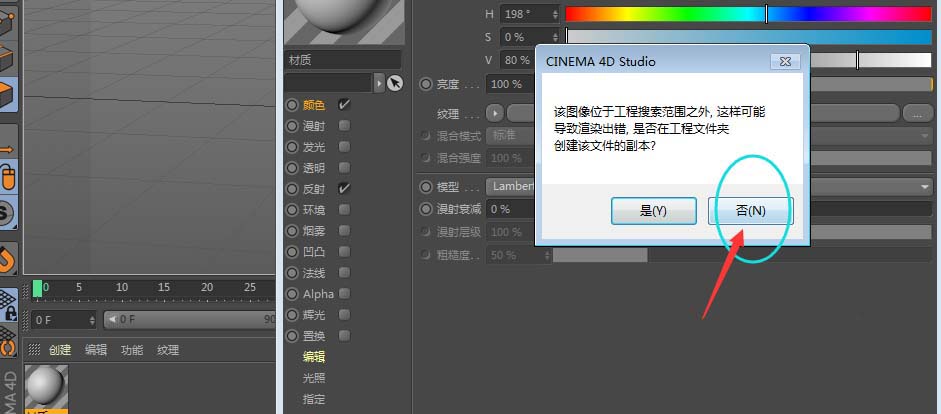The image size is (941, 414).
Task: Enable the Alpha channel checkbox
Action: pos(344,293)
